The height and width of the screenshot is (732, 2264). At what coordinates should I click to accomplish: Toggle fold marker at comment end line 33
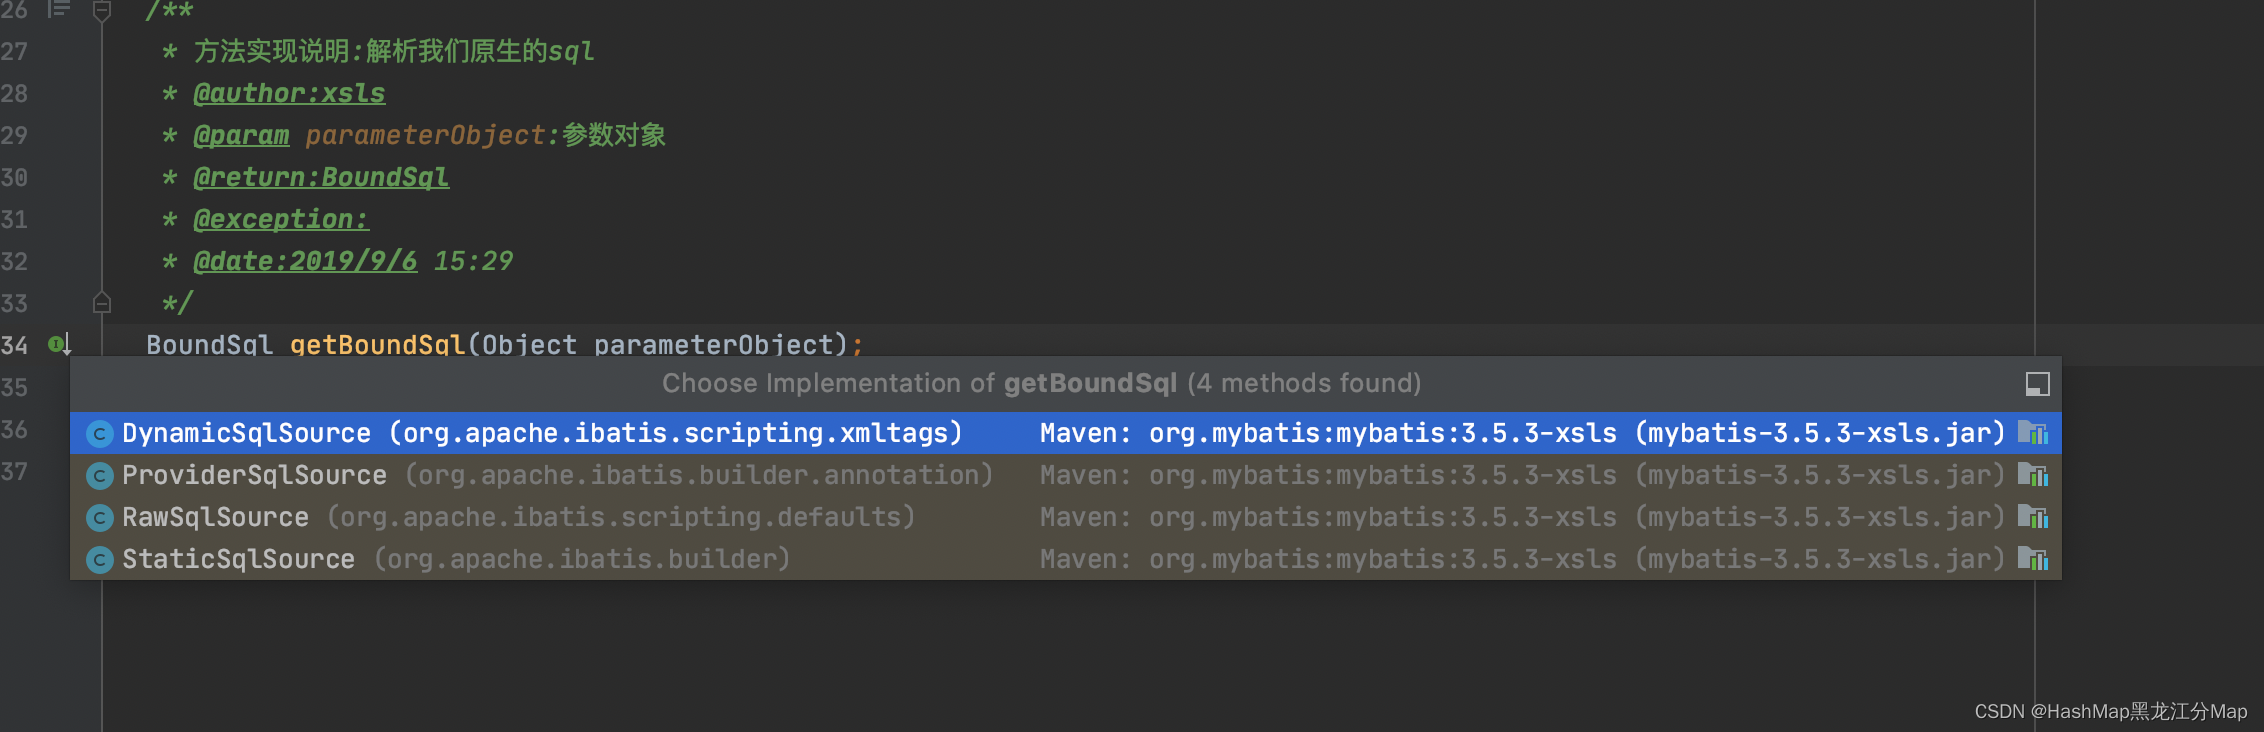[101, 302]
